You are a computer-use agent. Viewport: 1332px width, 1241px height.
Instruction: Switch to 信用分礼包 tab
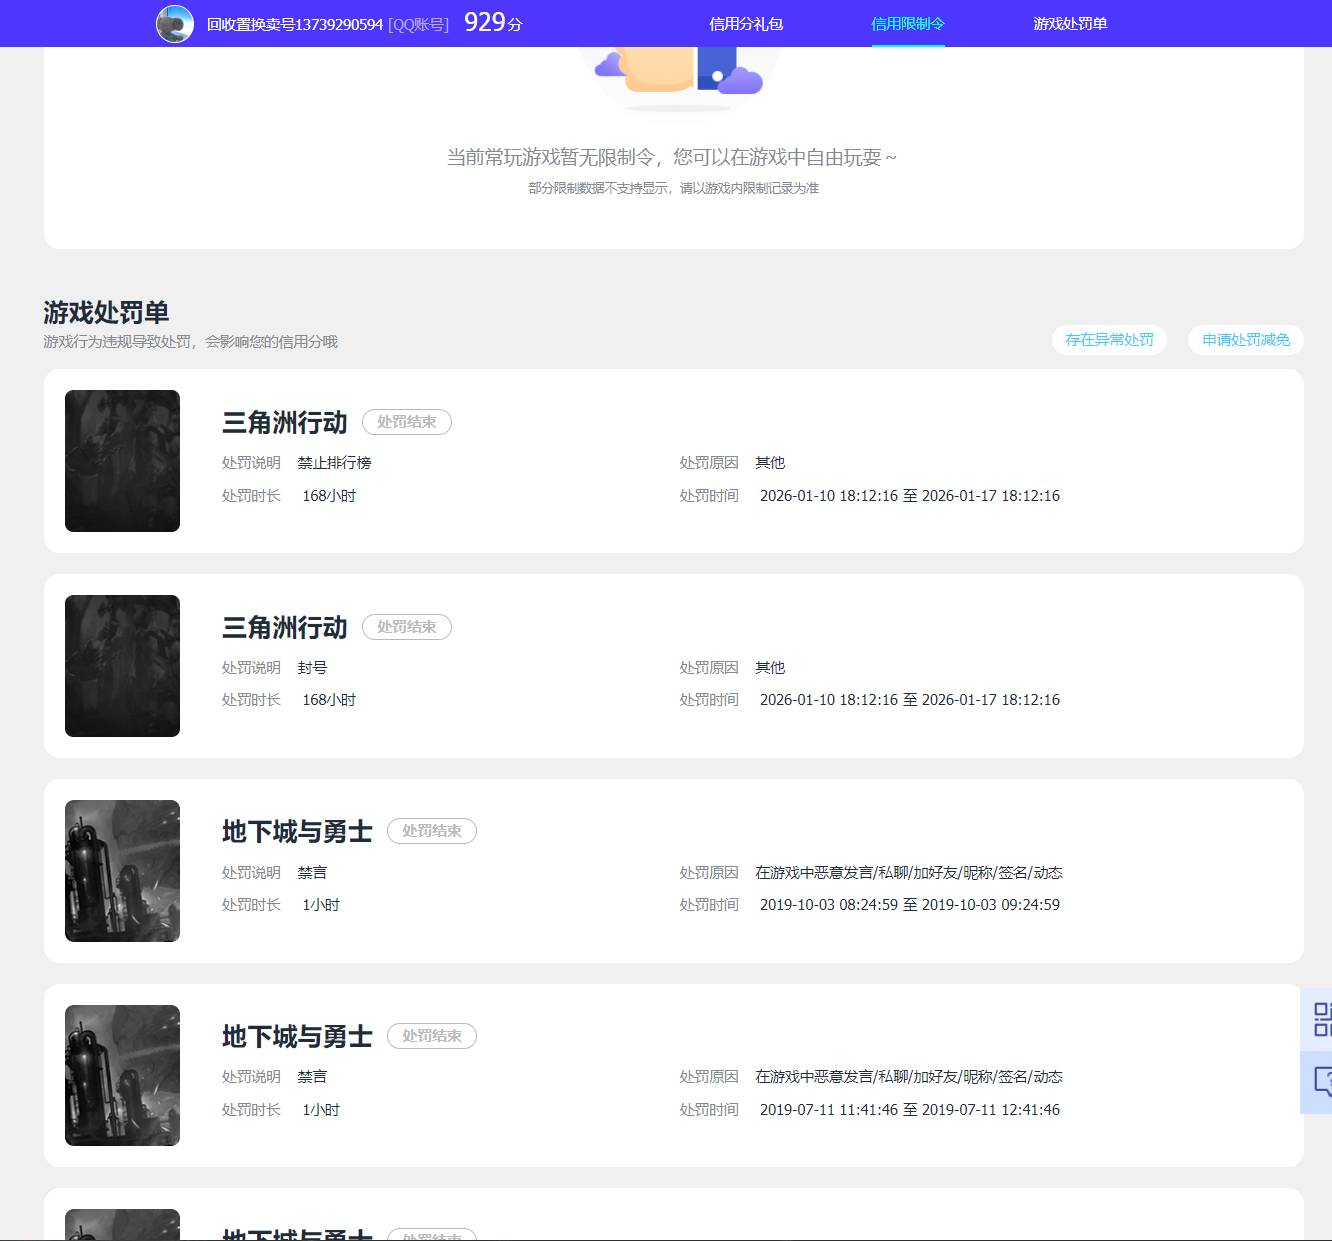click(x=746, y=24)
